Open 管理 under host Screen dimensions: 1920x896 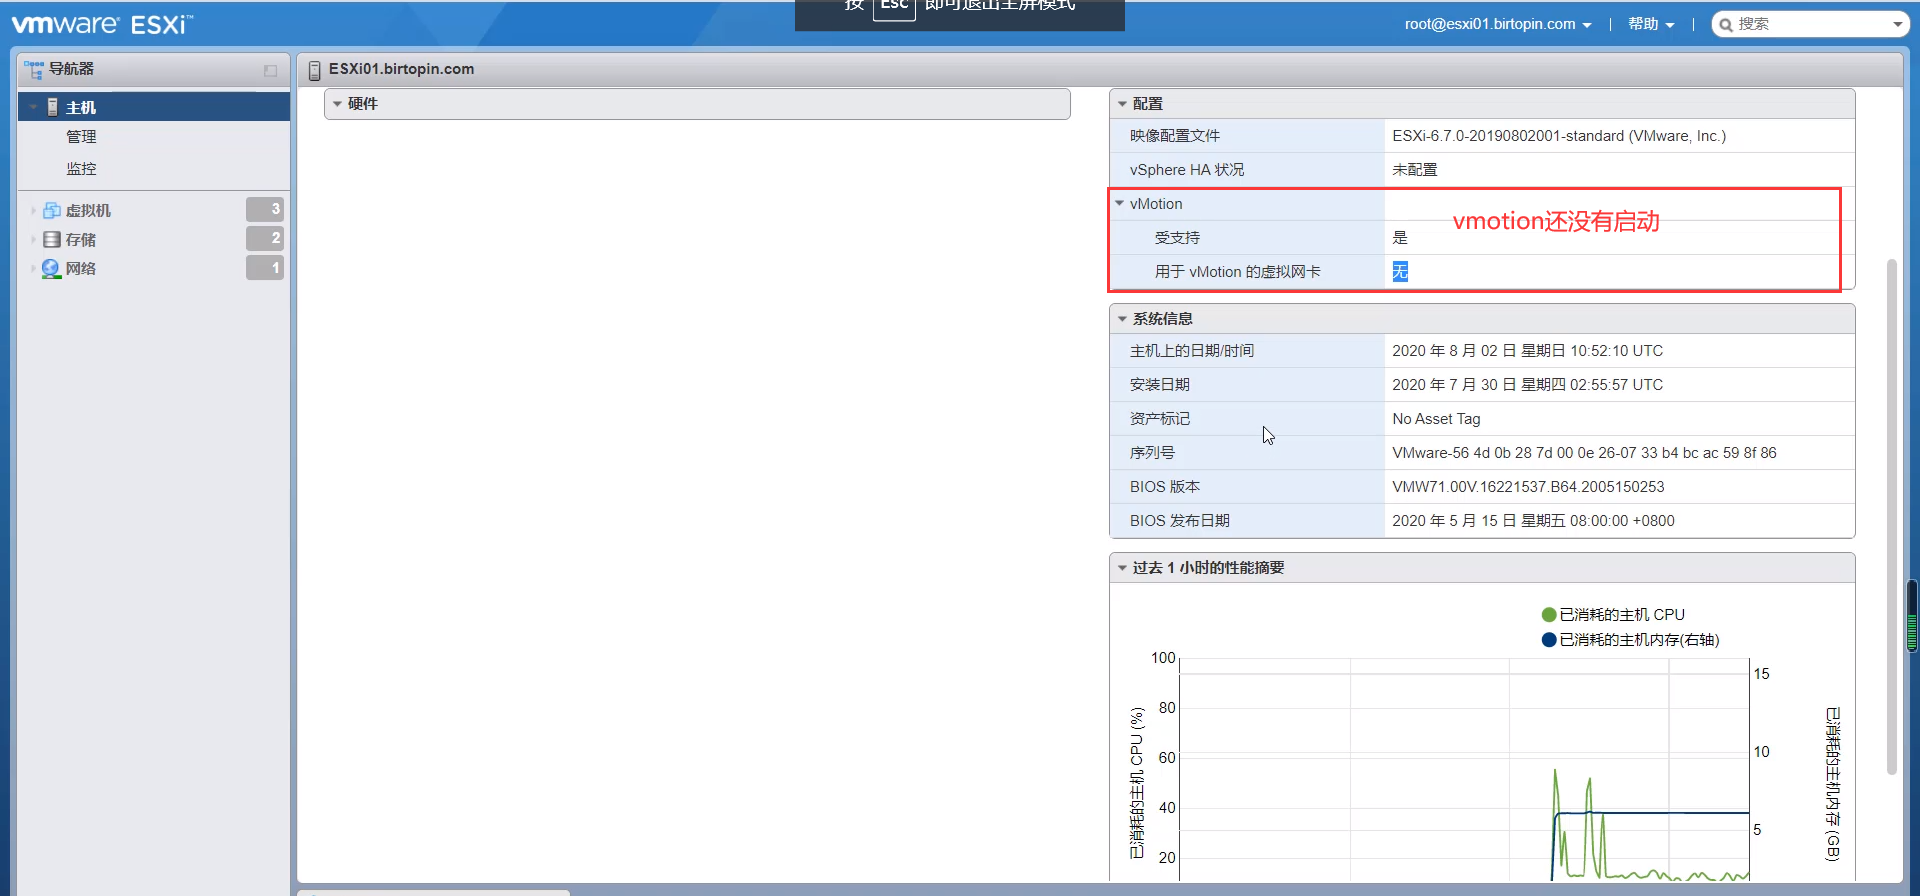pyautogui.click(x=81, y=137)
